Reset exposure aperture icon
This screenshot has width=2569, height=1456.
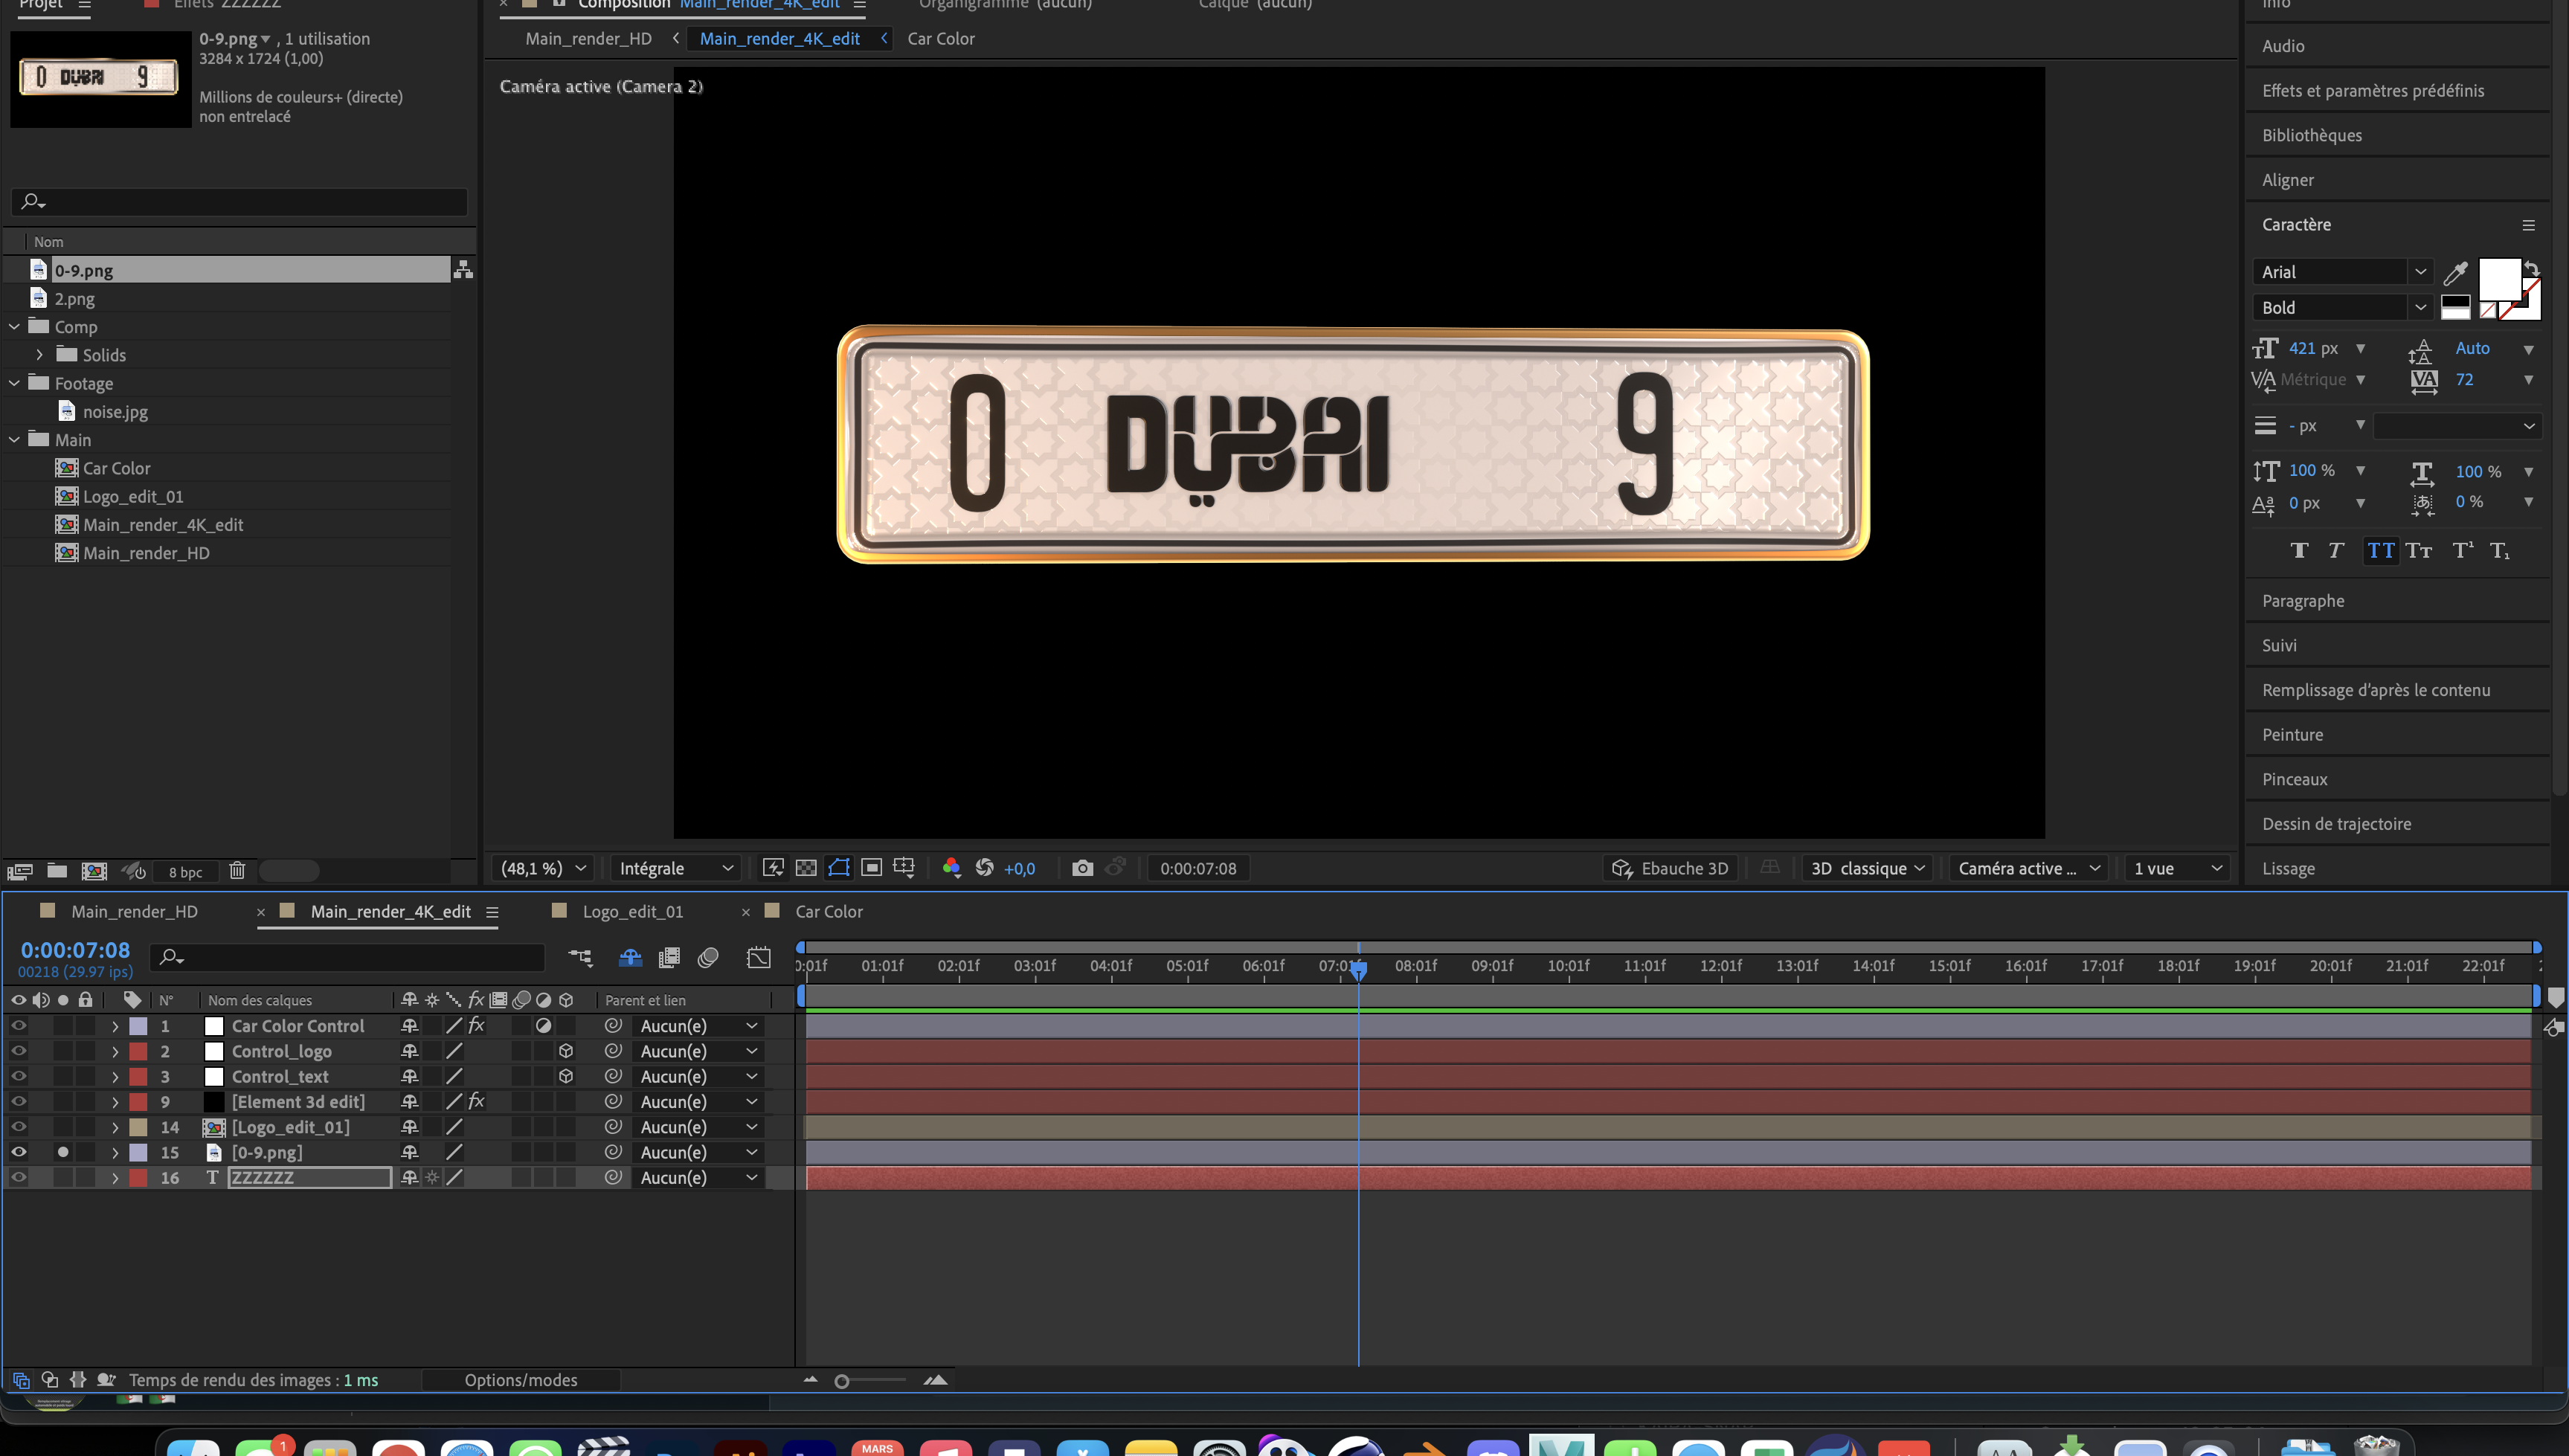coord(985,868)
